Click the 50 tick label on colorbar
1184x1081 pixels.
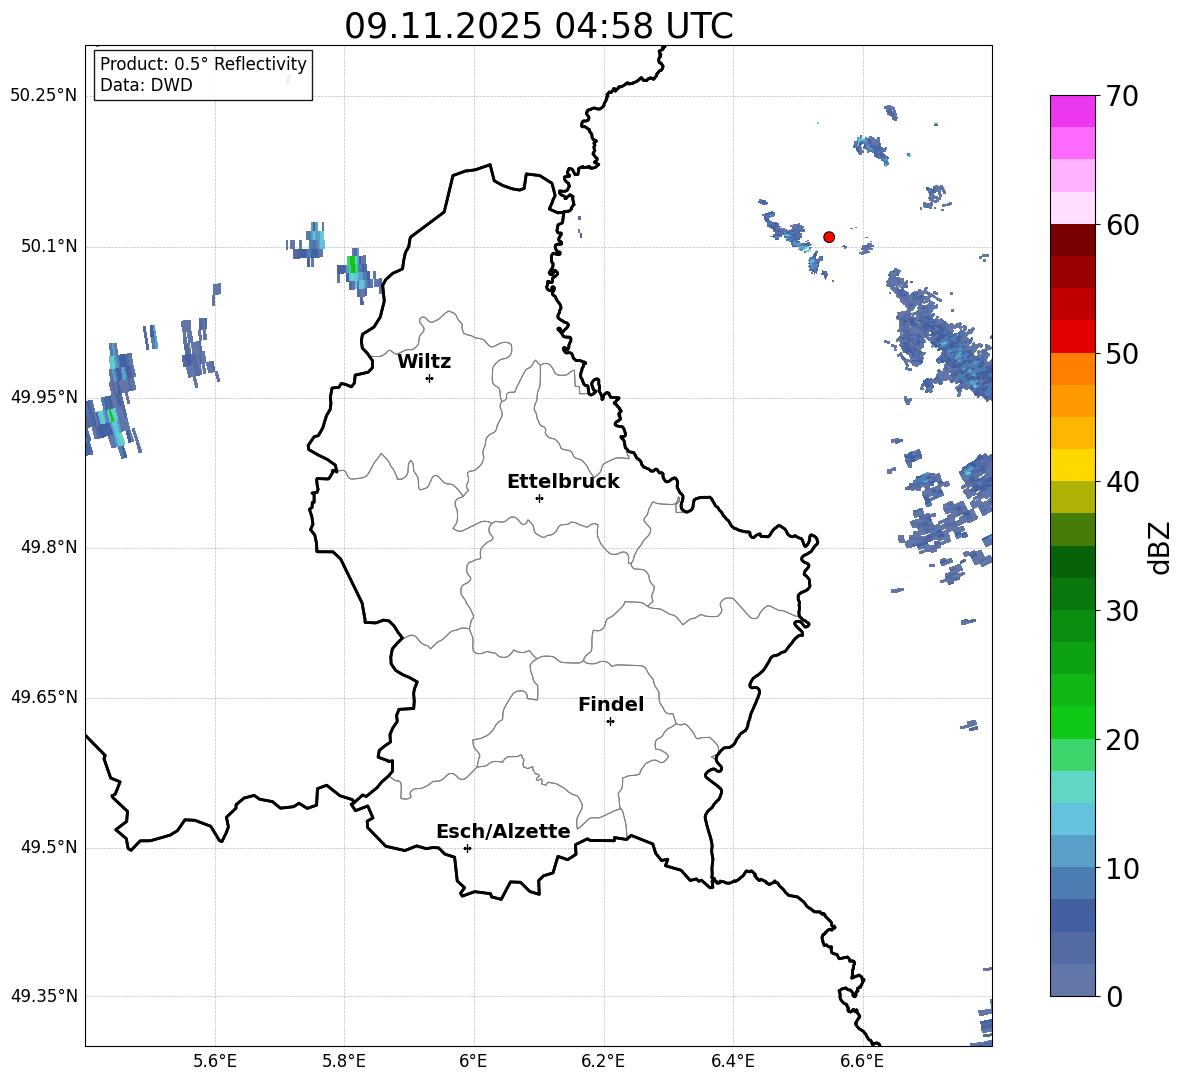point(1122,354)
